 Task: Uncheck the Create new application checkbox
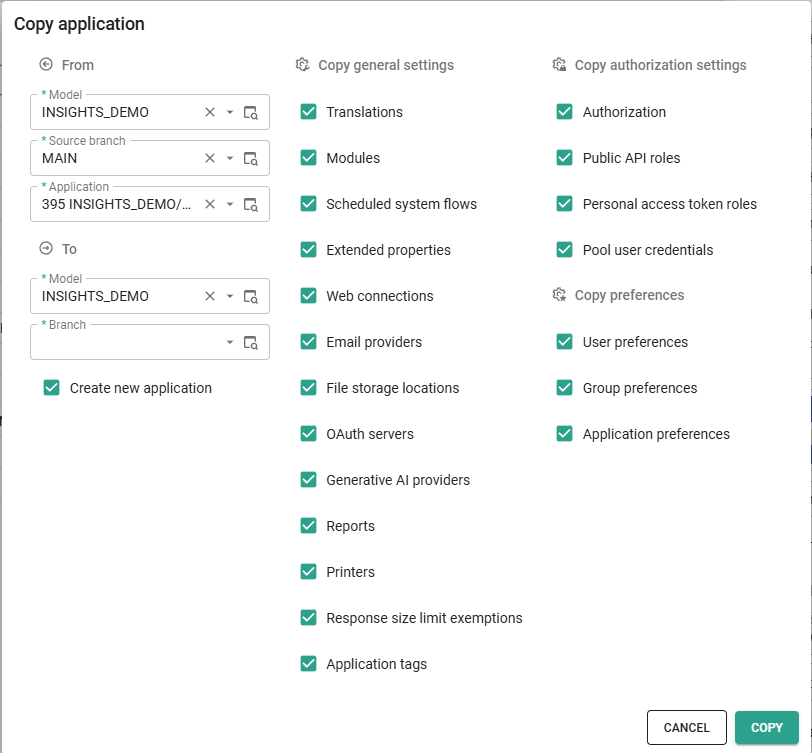point(52,388)
